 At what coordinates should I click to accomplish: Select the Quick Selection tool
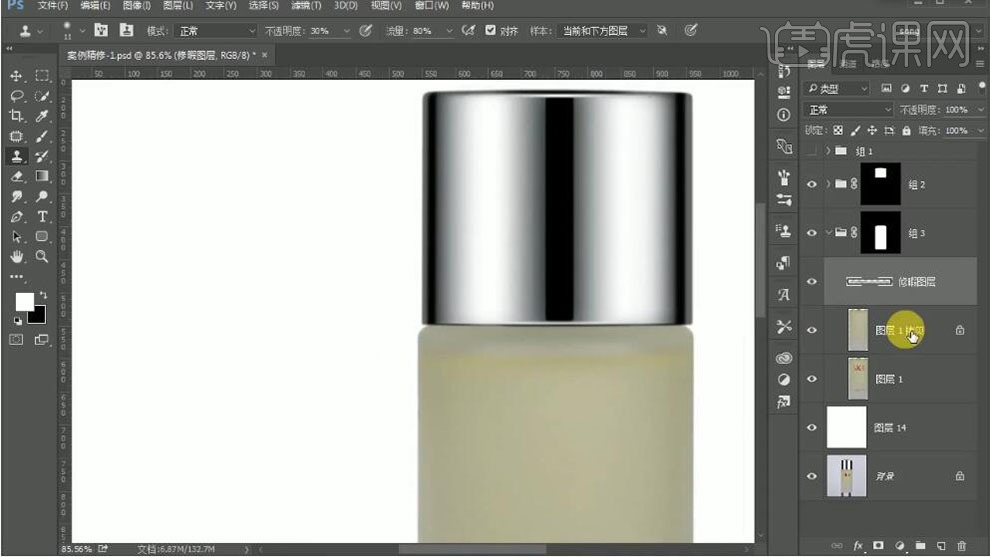point(42,96)
